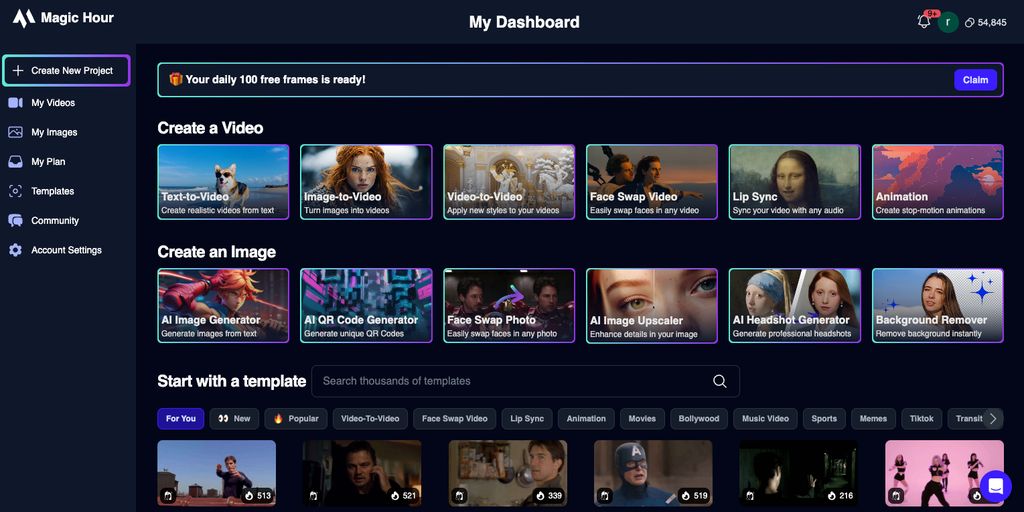Go to My Plan in sidebar

click(x=48, y=162)
